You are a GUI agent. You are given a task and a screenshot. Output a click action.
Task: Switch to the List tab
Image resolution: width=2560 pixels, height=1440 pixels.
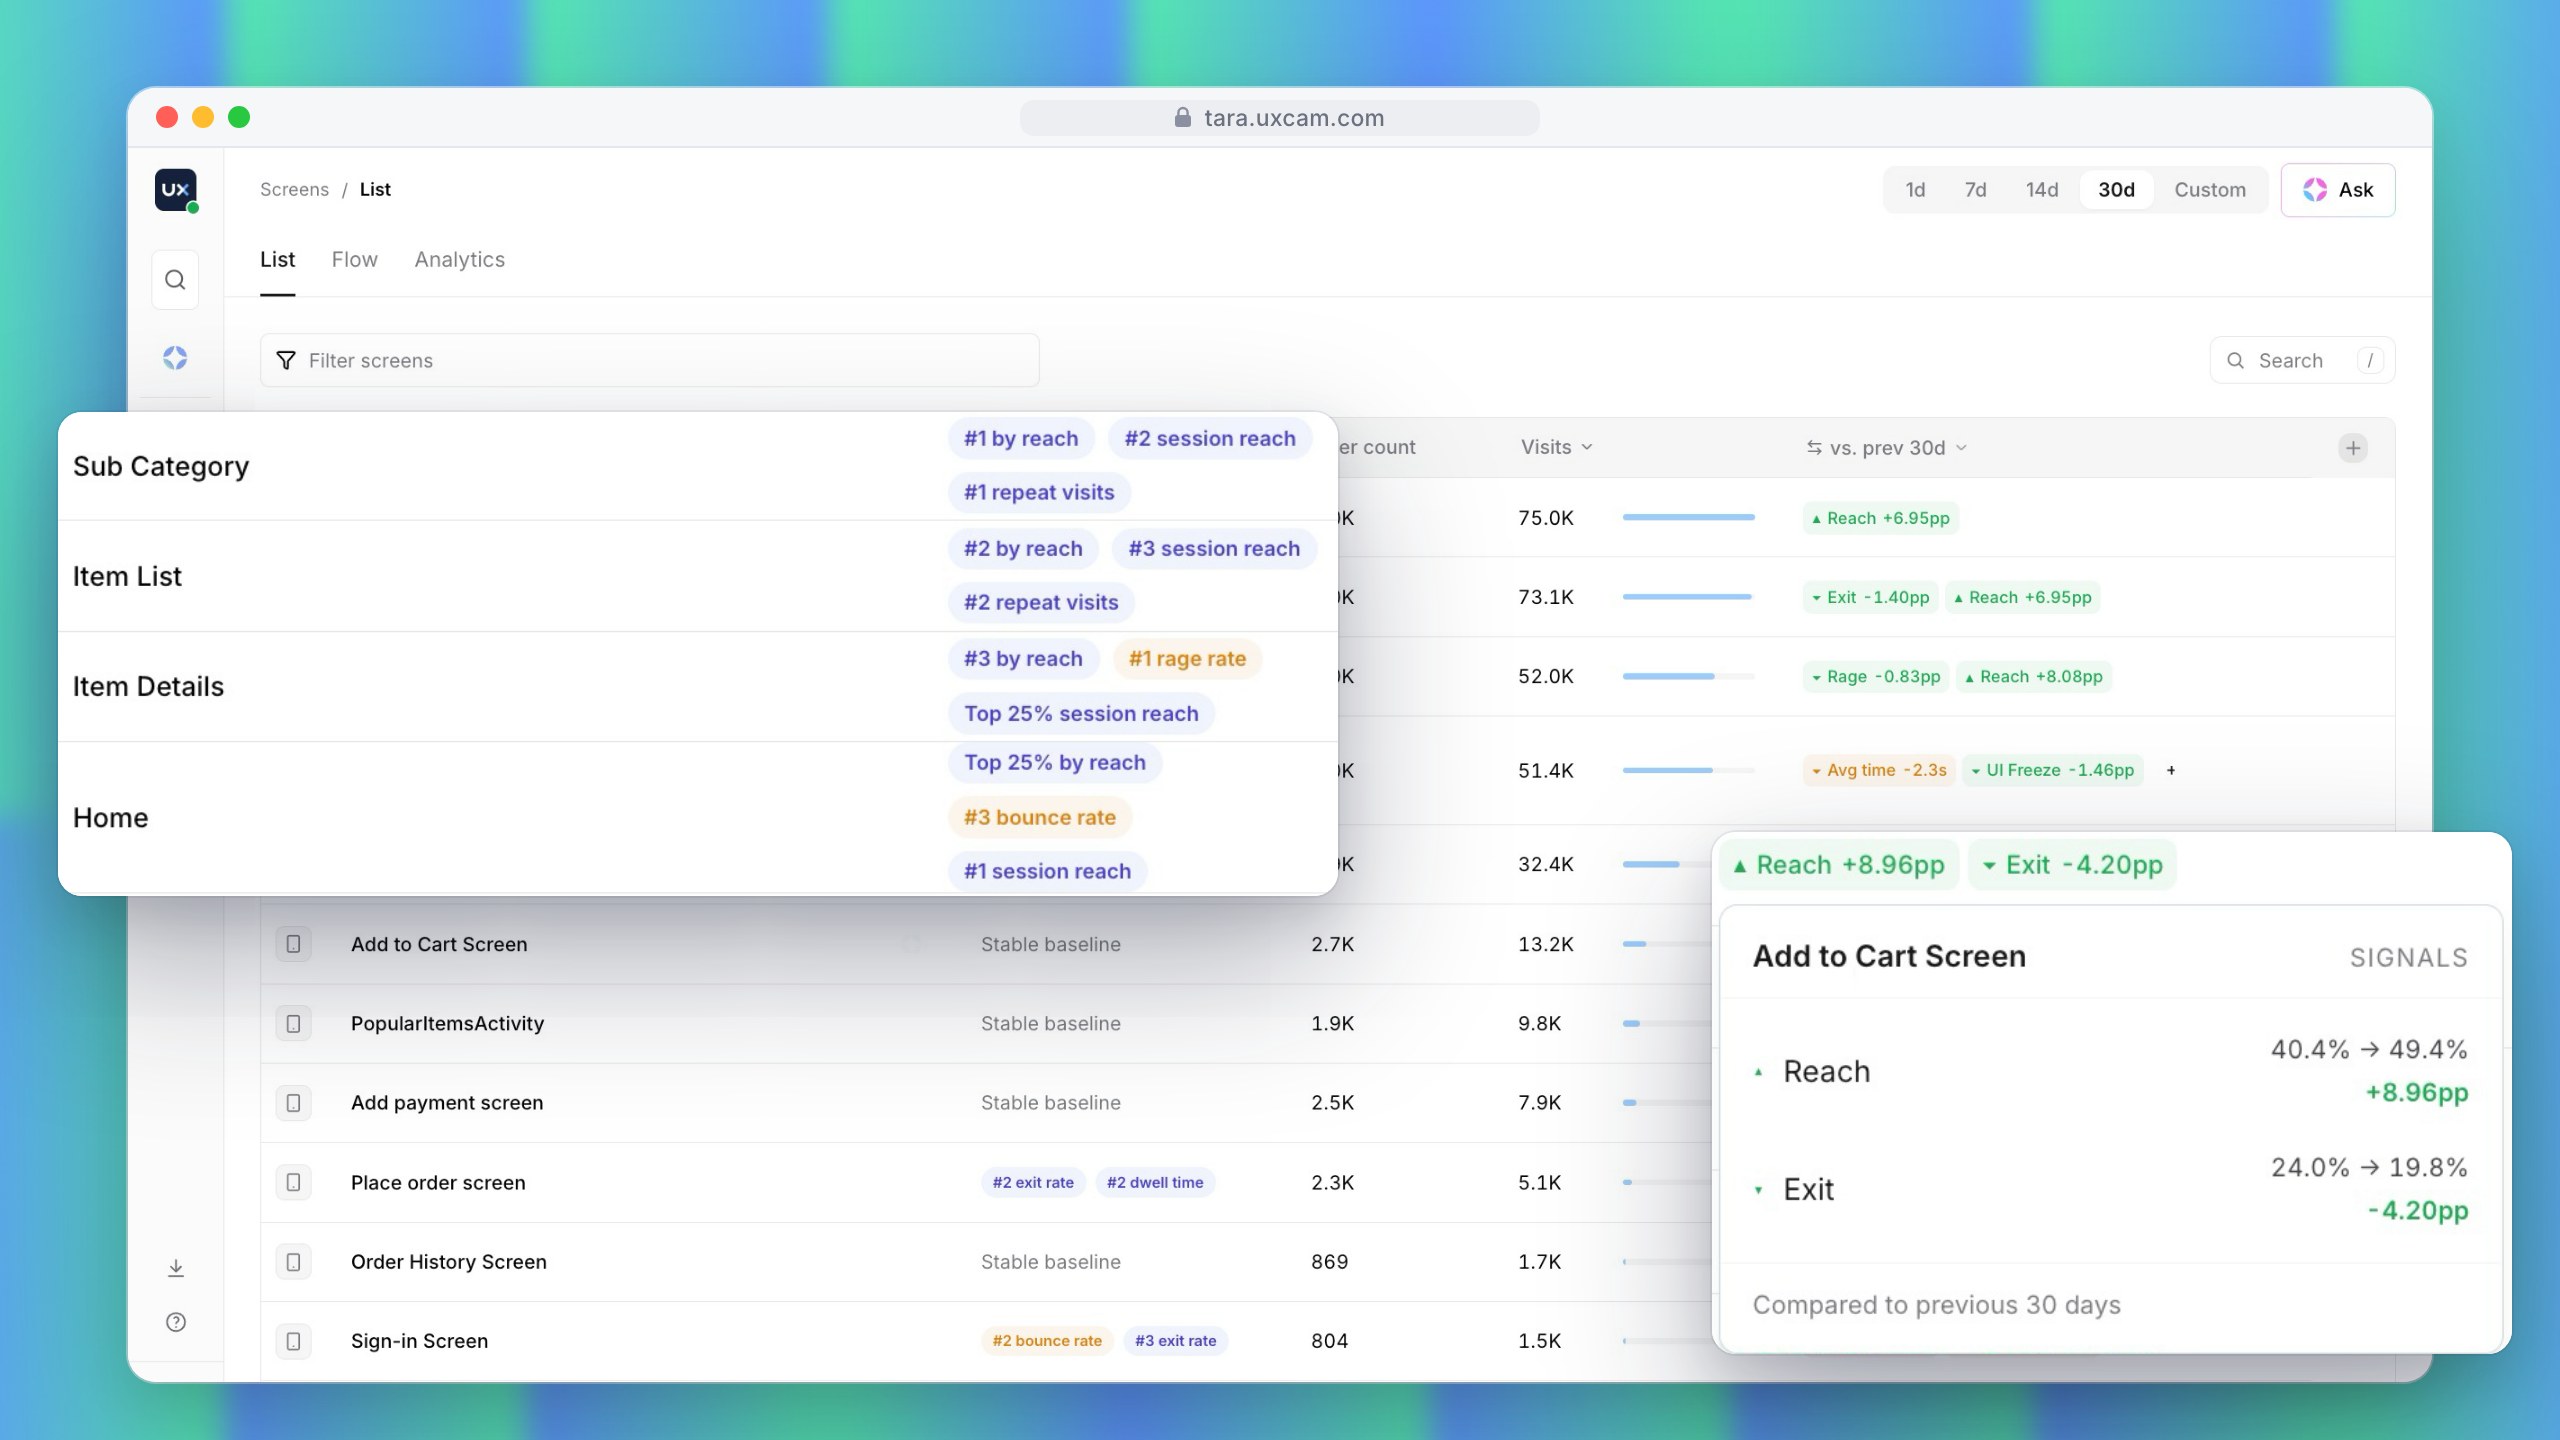coord(277,260)
